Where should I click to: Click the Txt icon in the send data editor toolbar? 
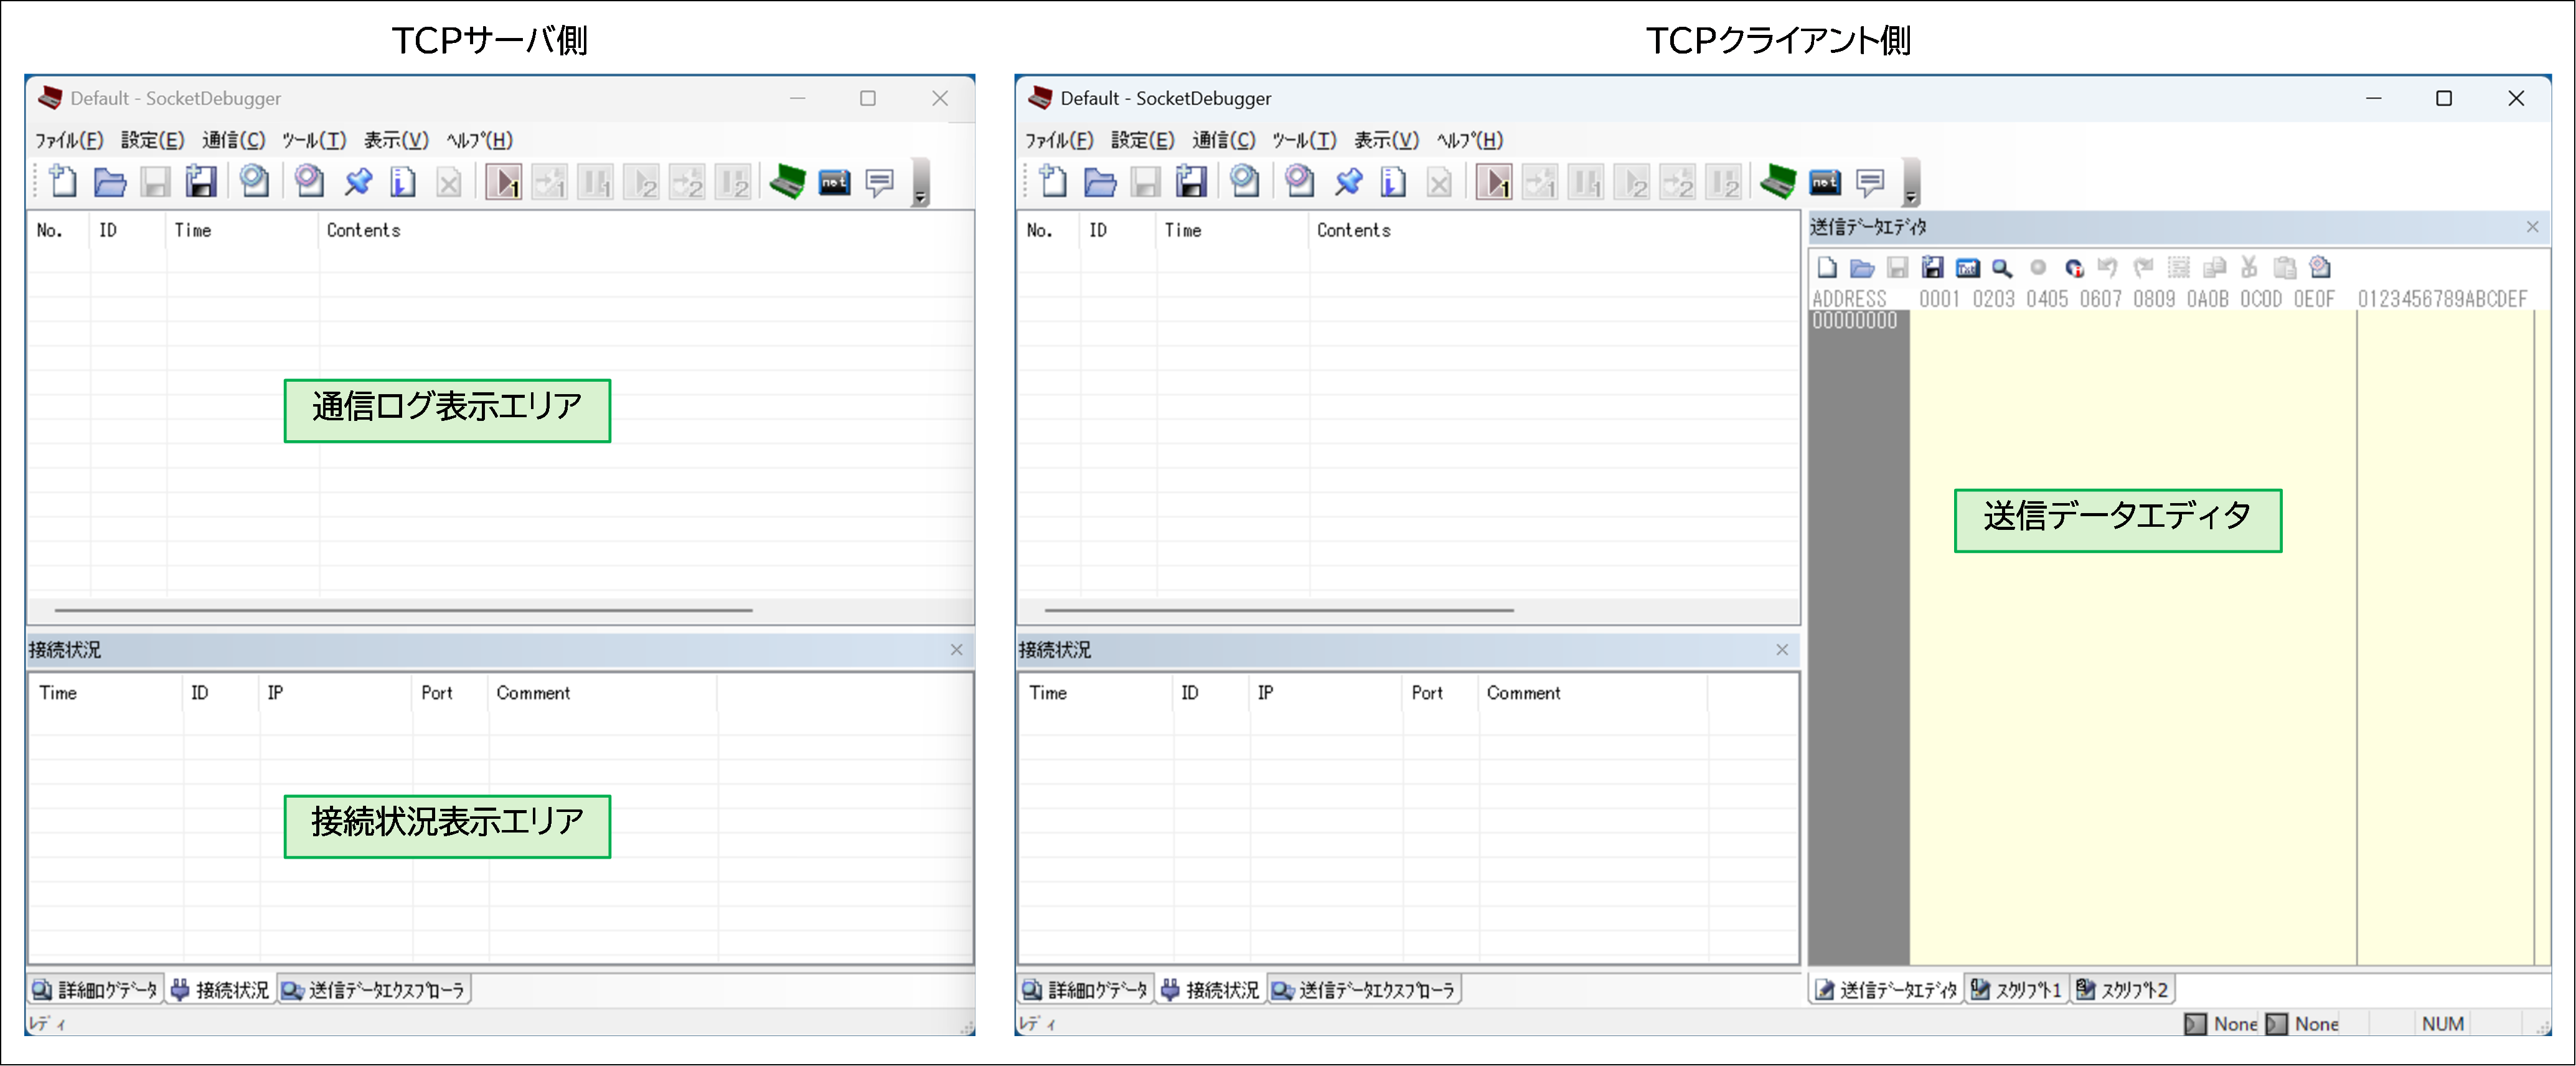[x=1967, y=268]
